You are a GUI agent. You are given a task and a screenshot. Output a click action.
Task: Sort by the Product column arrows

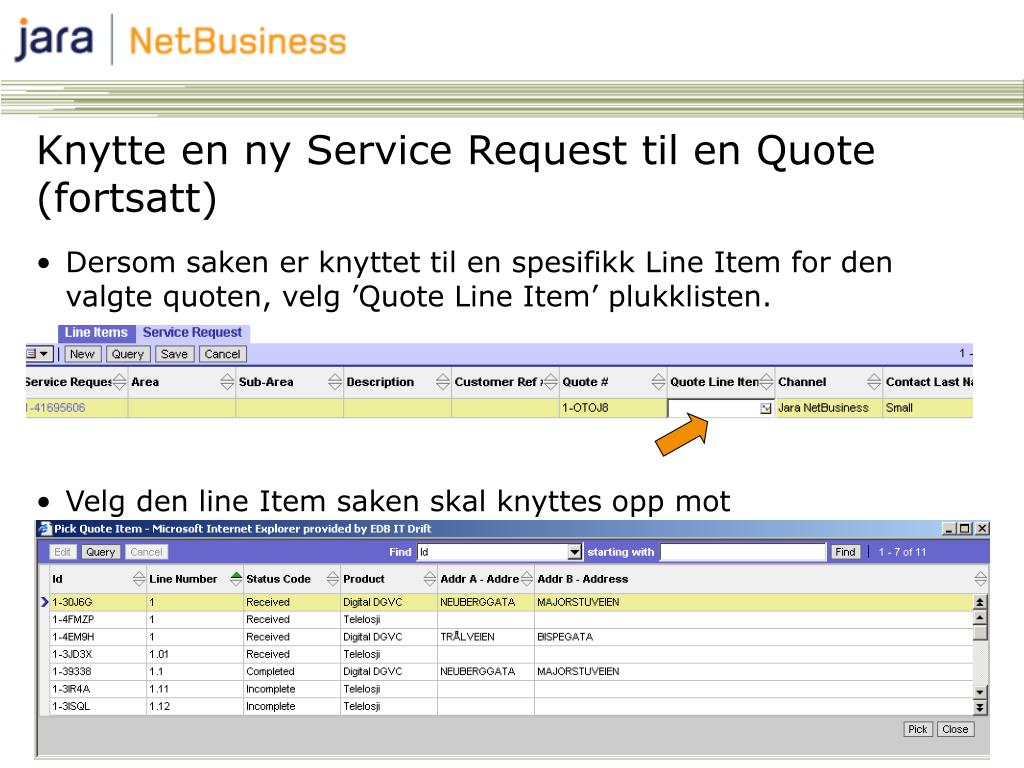pos(430,579)
